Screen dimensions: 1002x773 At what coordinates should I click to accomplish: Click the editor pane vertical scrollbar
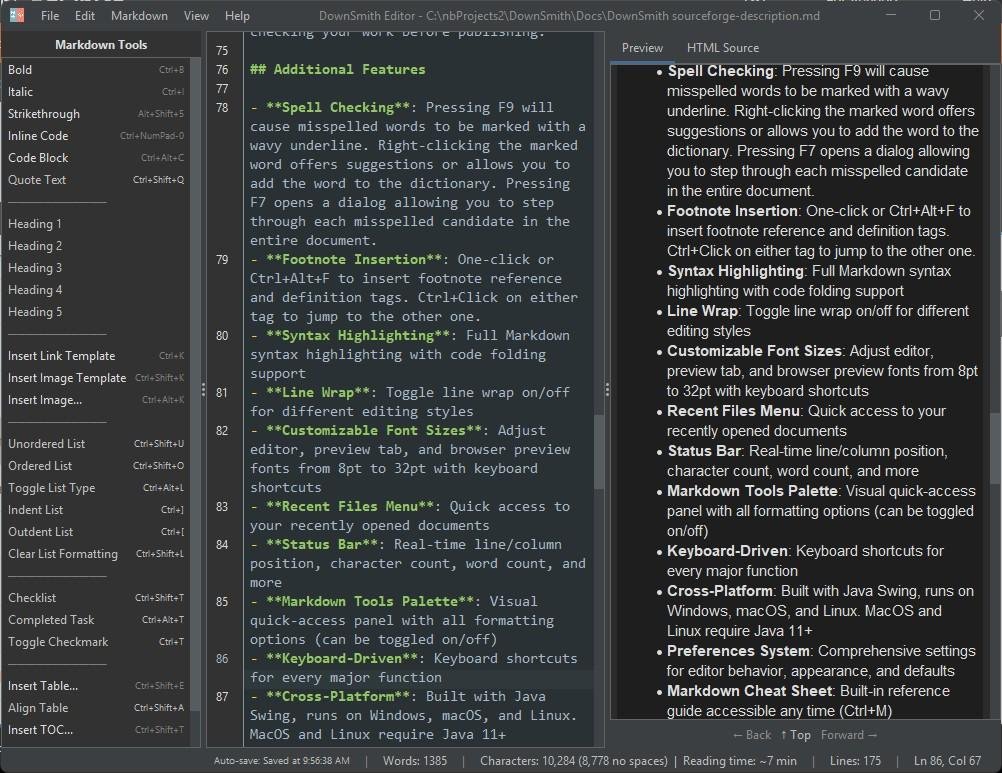pyautogui.click(x=599, y=452)
